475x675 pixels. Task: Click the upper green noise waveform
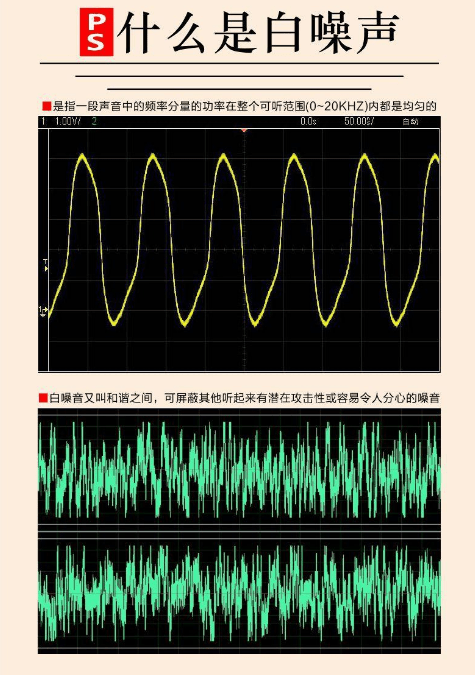(239, 470)
